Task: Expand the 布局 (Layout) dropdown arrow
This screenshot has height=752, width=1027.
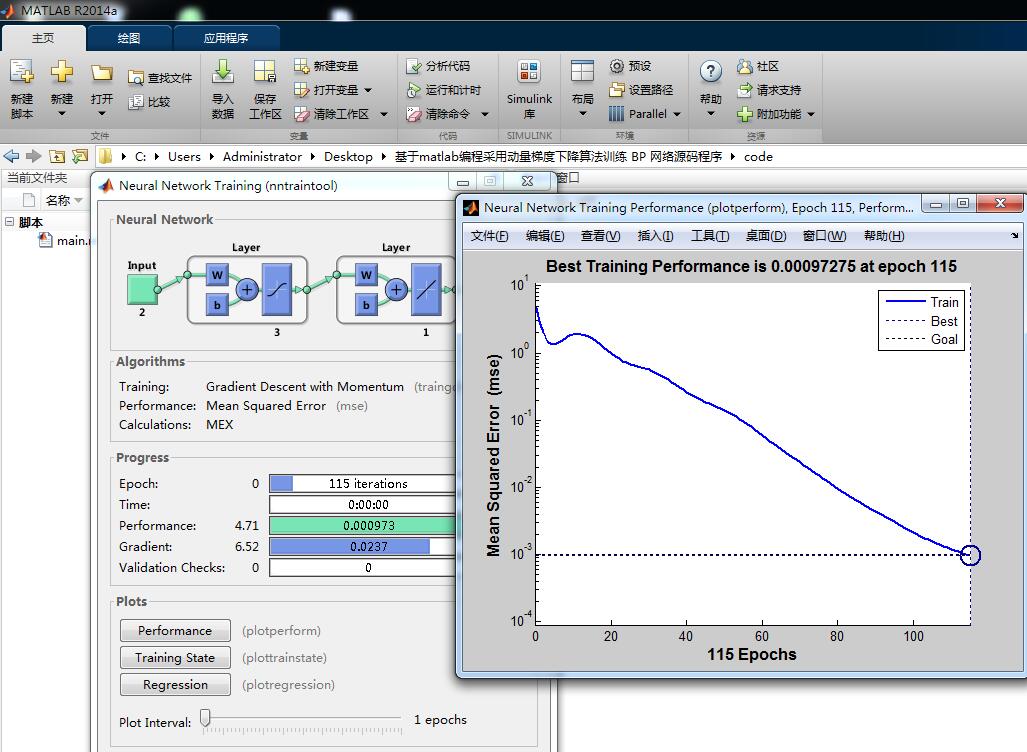Action: [x=582, y=114]
